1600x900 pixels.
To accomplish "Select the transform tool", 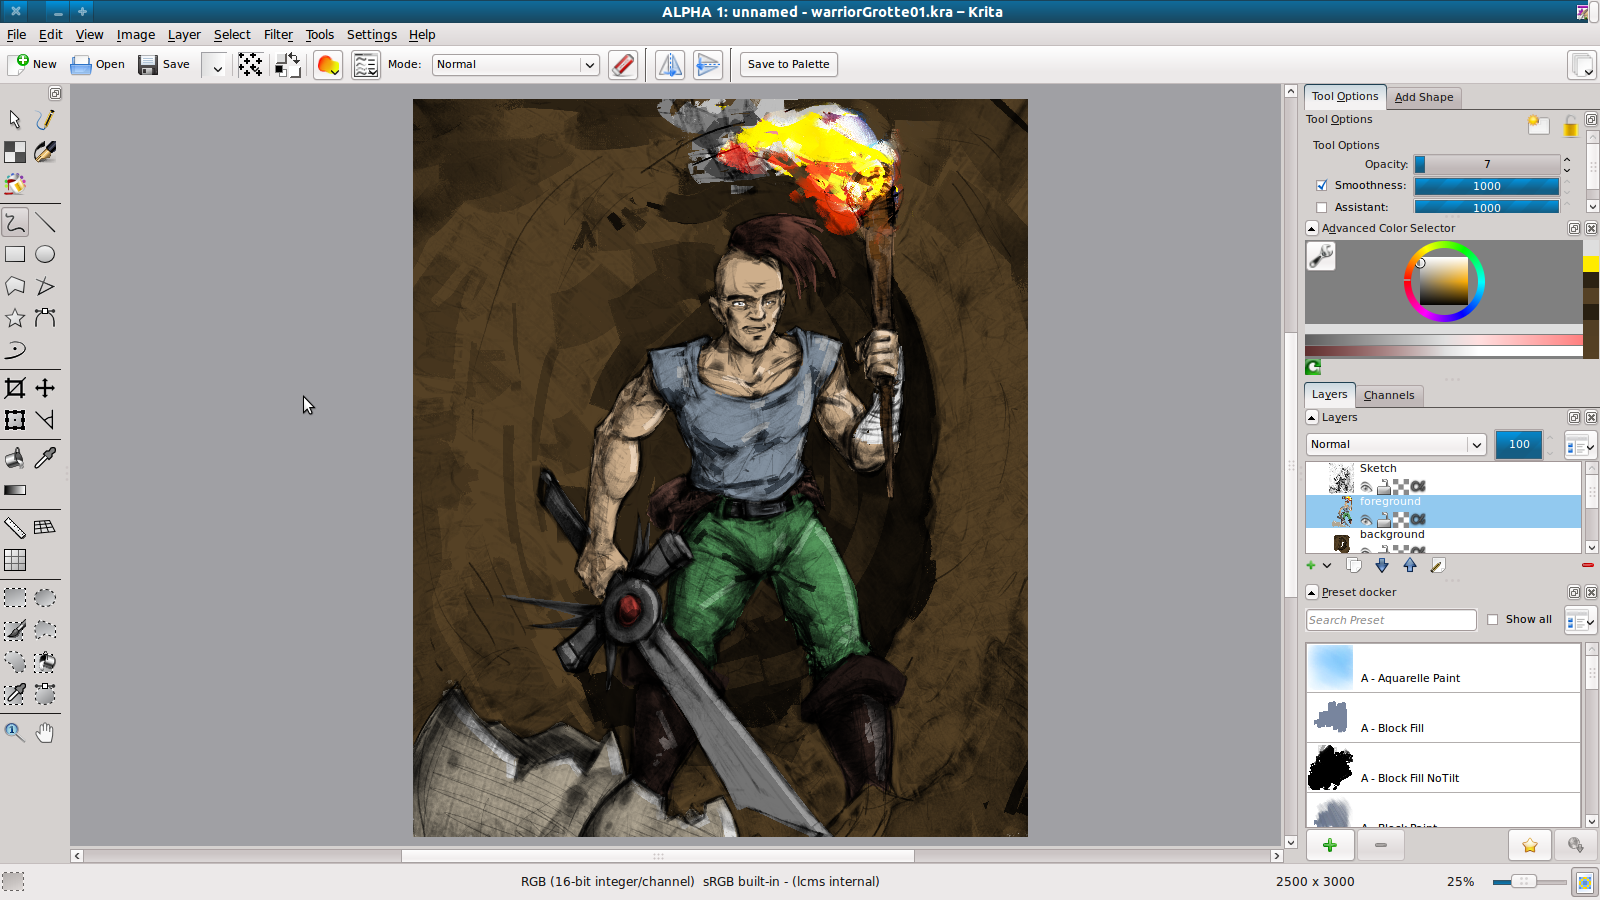I will 15,420.
